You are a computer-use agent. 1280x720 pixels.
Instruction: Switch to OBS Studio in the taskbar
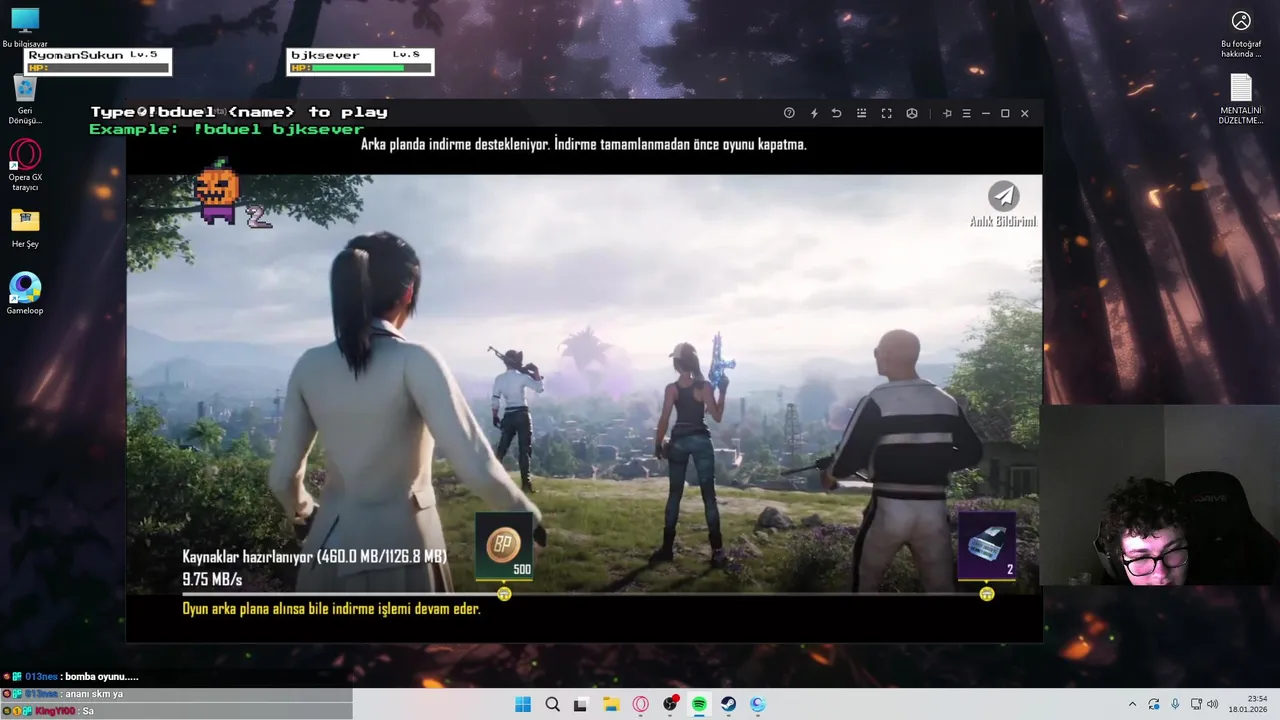pyautogui.click(x=670, y=704)
